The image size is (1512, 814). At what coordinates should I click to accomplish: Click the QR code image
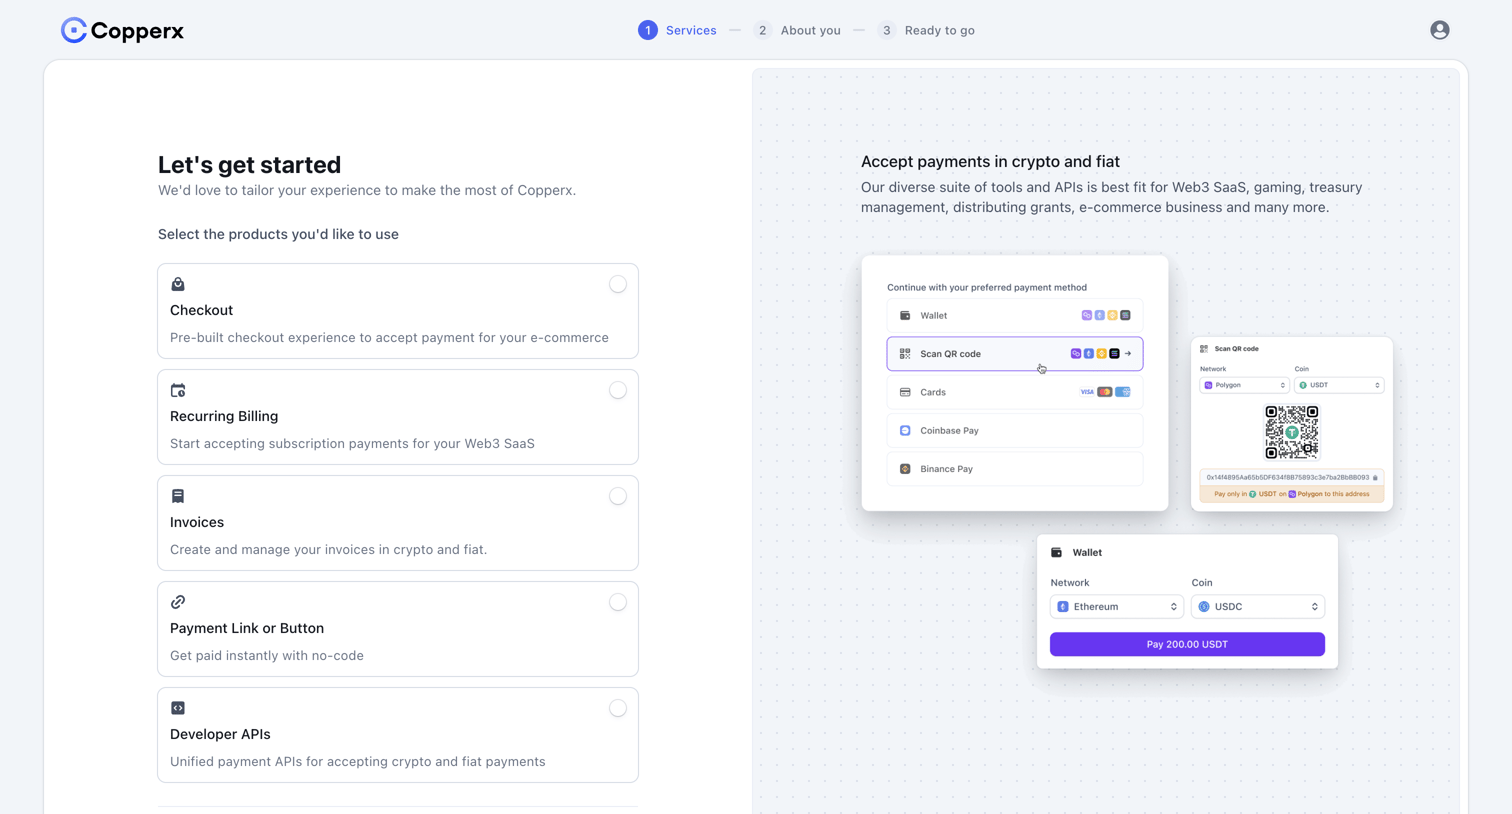coord(1292,432)
